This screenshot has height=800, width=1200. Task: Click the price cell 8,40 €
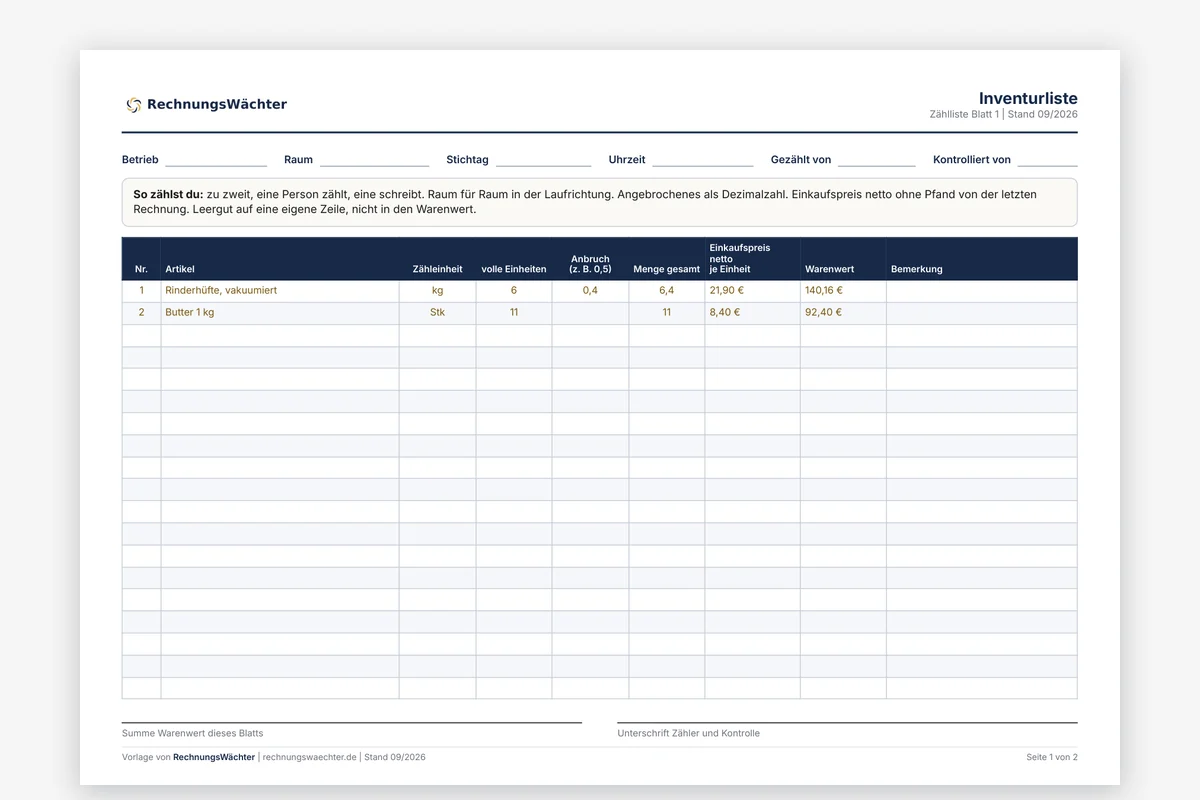tap(752, 312)
